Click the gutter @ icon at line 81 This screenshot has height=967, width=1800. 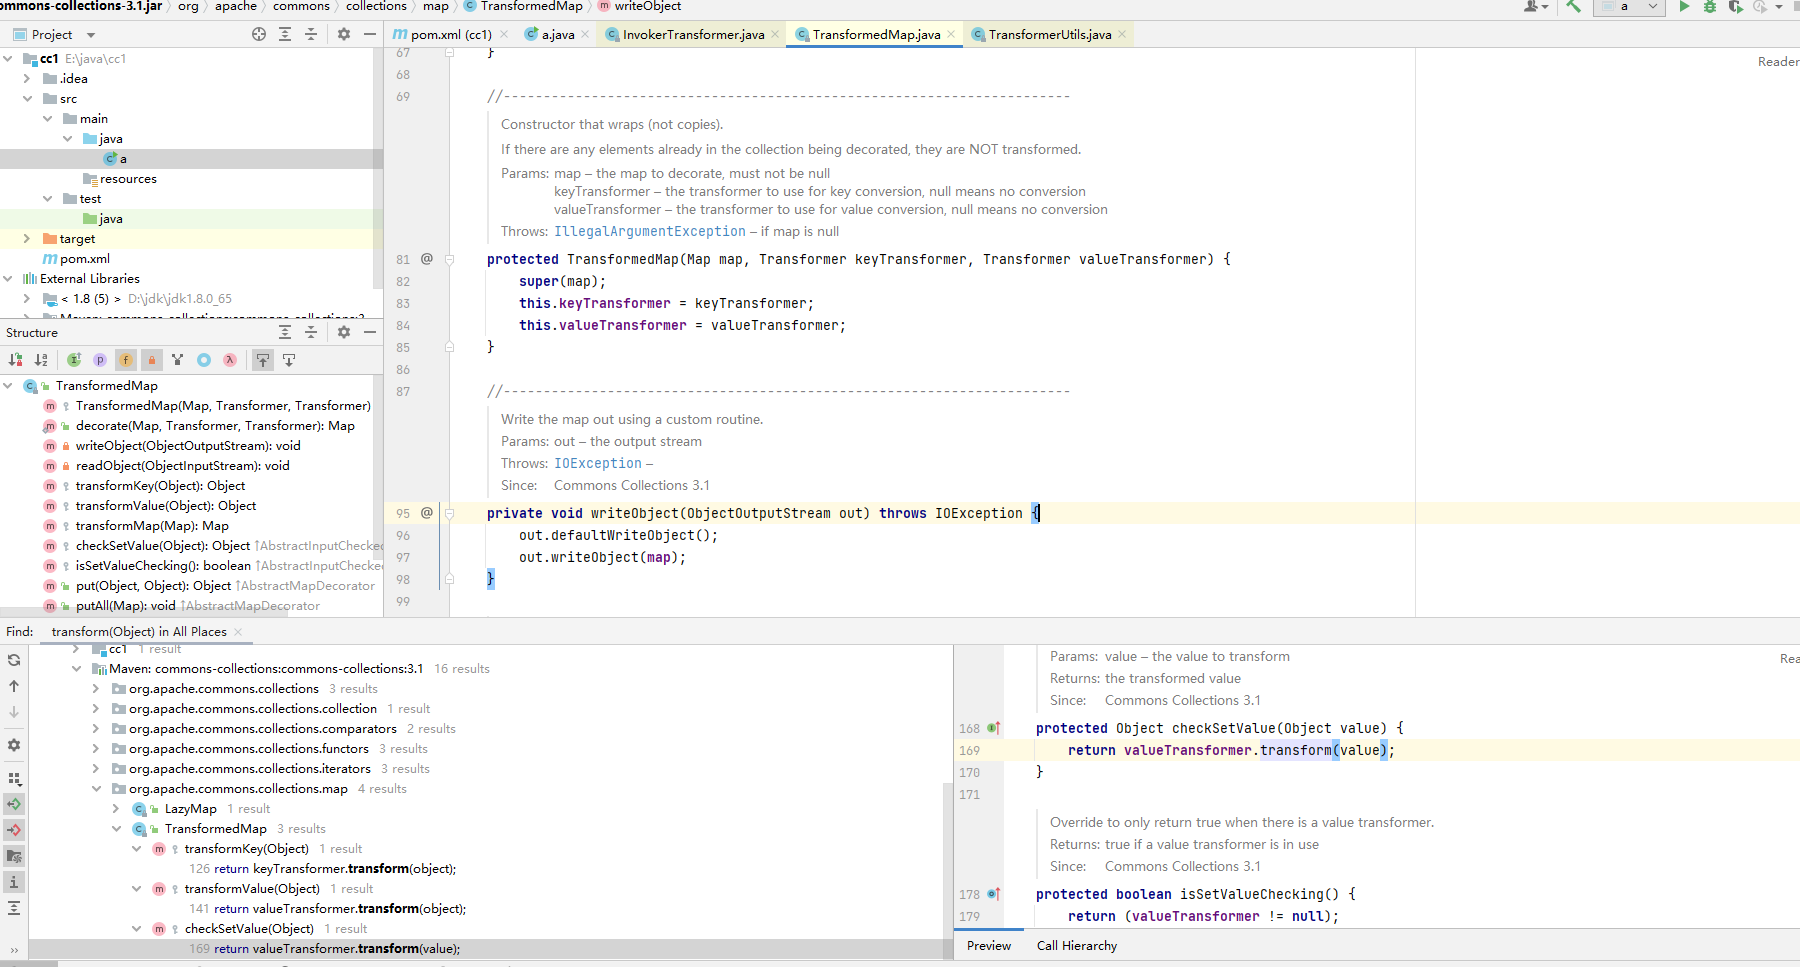click(427, 259)
